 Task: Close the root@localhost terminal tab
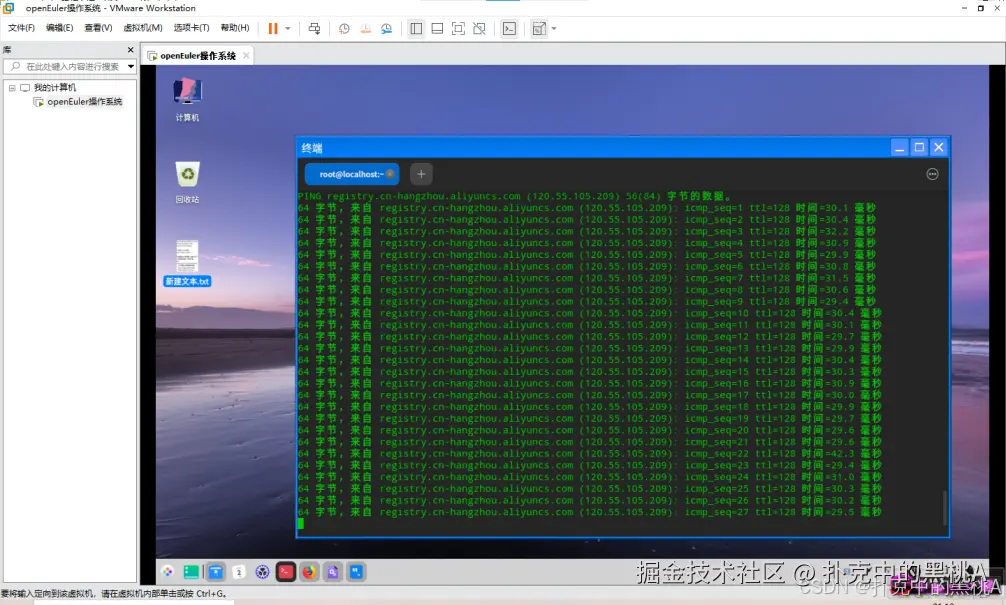pos(390,174)
